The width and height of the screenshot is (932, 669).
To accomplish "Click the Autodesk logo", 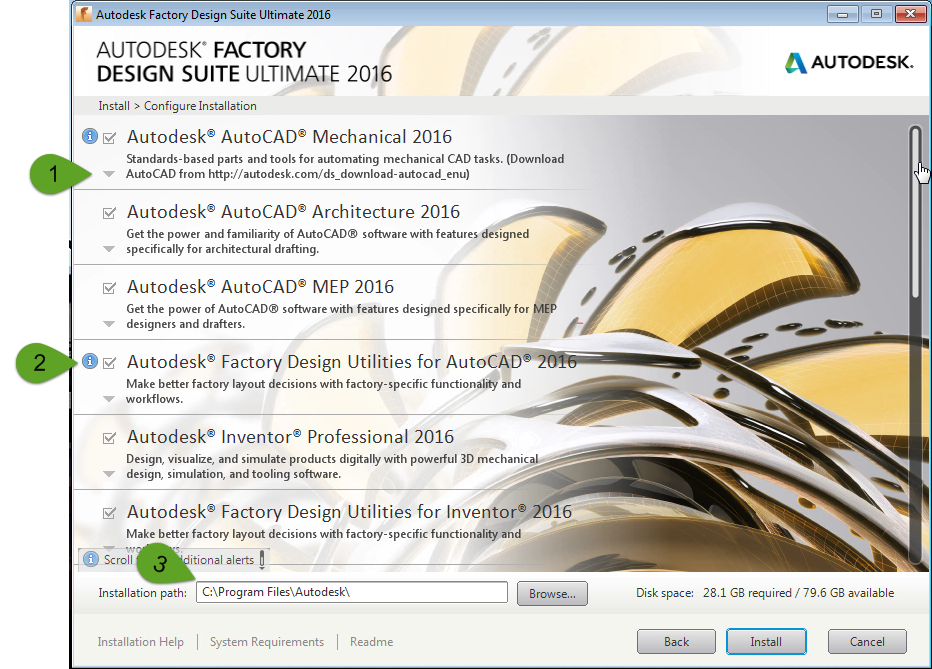I will coord(848,61).
